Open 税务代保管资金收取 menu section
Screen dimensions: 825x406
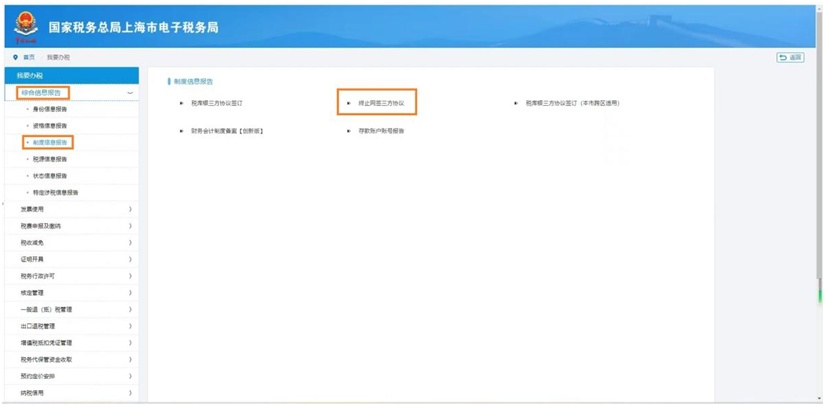click(47, 360)
